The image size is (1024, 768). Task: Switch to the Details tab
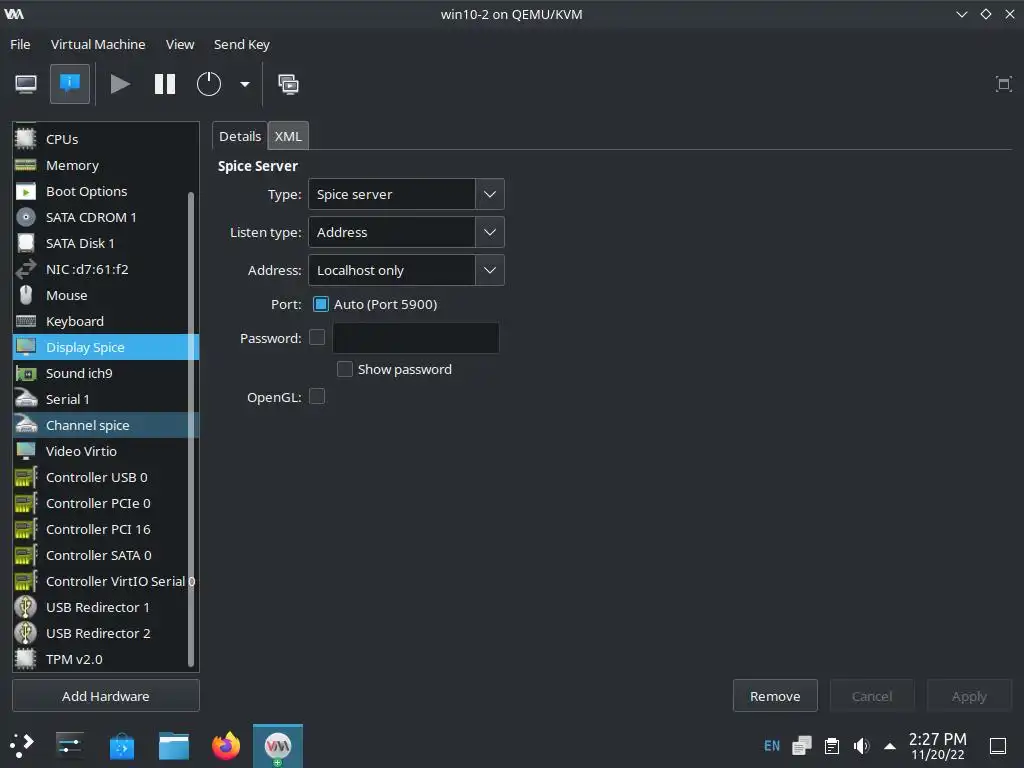240,136
